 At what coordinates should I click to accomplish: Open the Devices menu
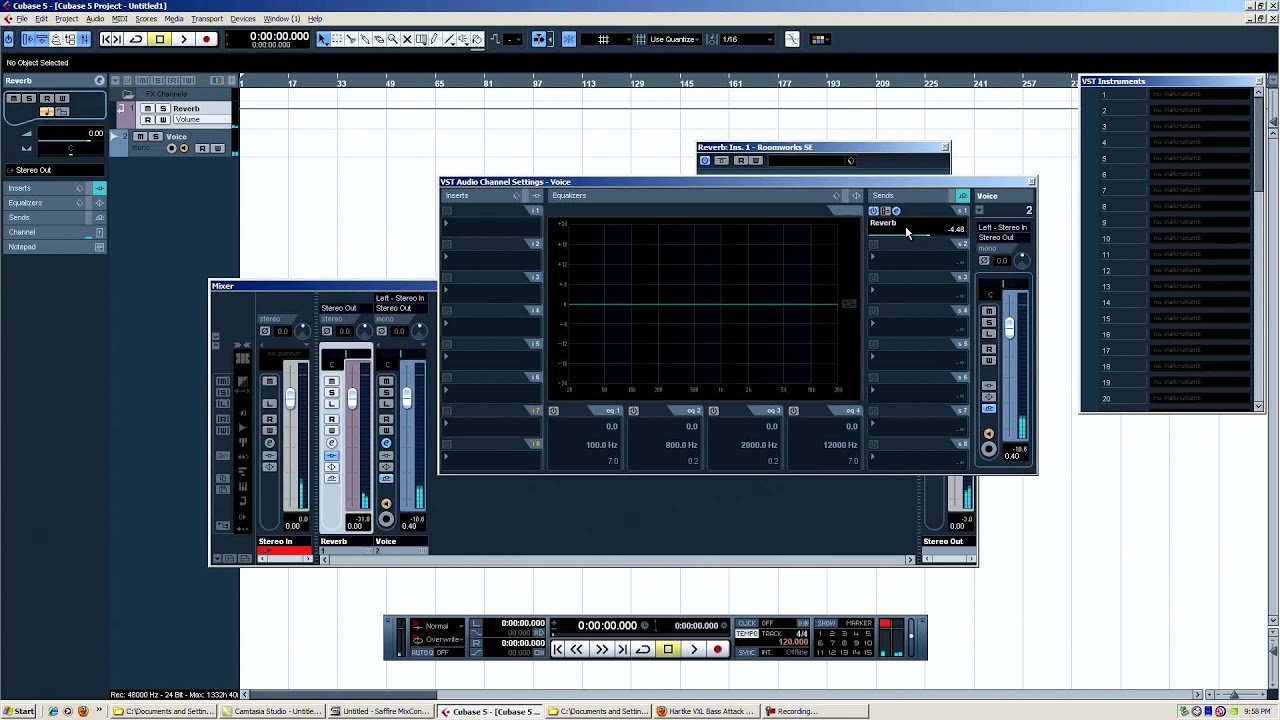[243, 19]
